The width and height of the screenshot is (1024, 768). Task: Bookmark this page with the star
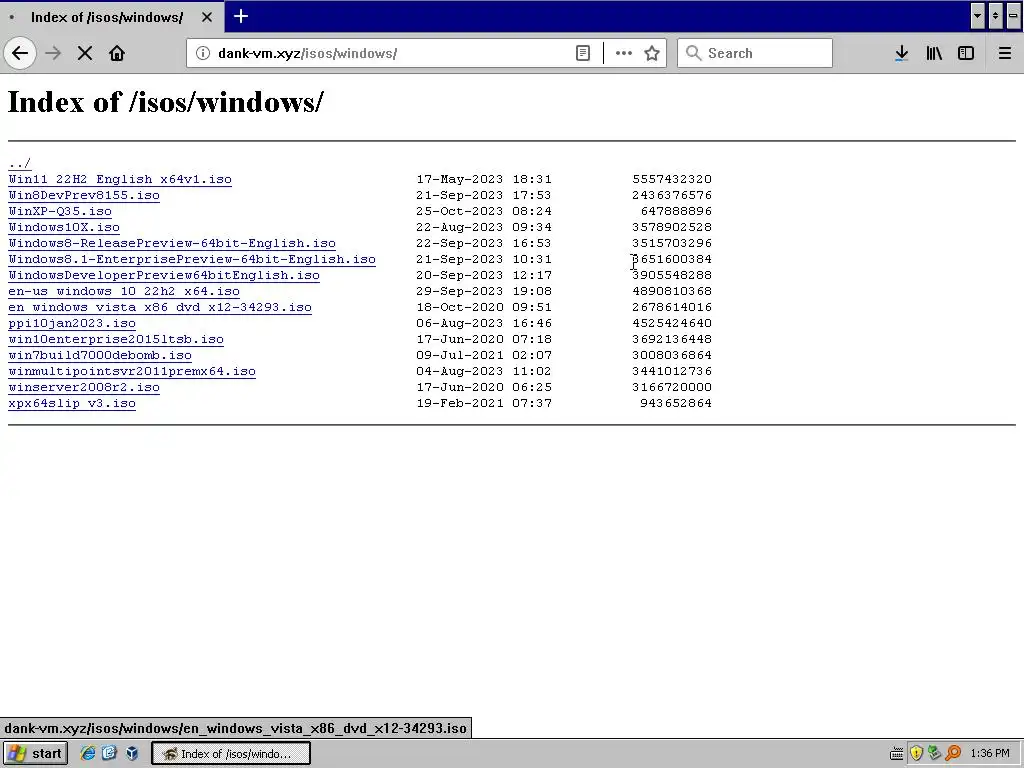(x=652, y=53)
